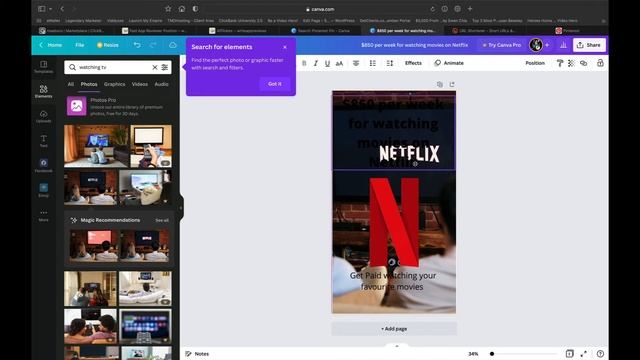Click the Safari reload icon
Image resolution: width=640 pixels, height=360 pixels.
(x=433, y=9)
